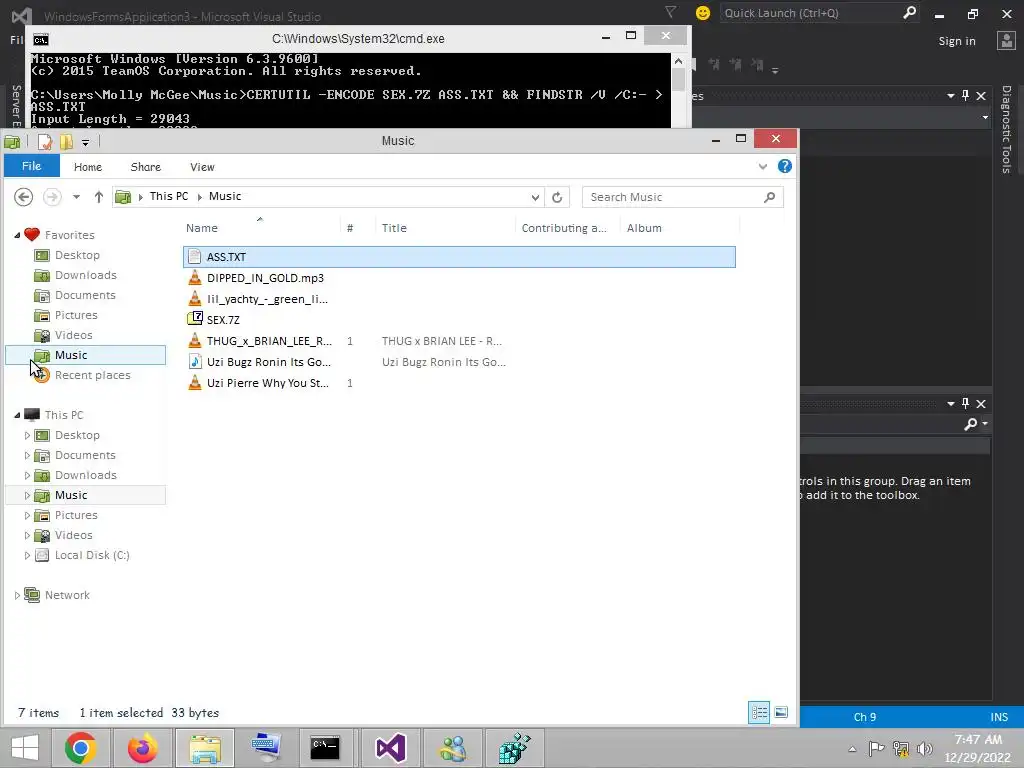This screenshot has width=1024, height=768.
Task: Open the Home ribbon tab
Action: pyautogui.click(x=88, y=167)
